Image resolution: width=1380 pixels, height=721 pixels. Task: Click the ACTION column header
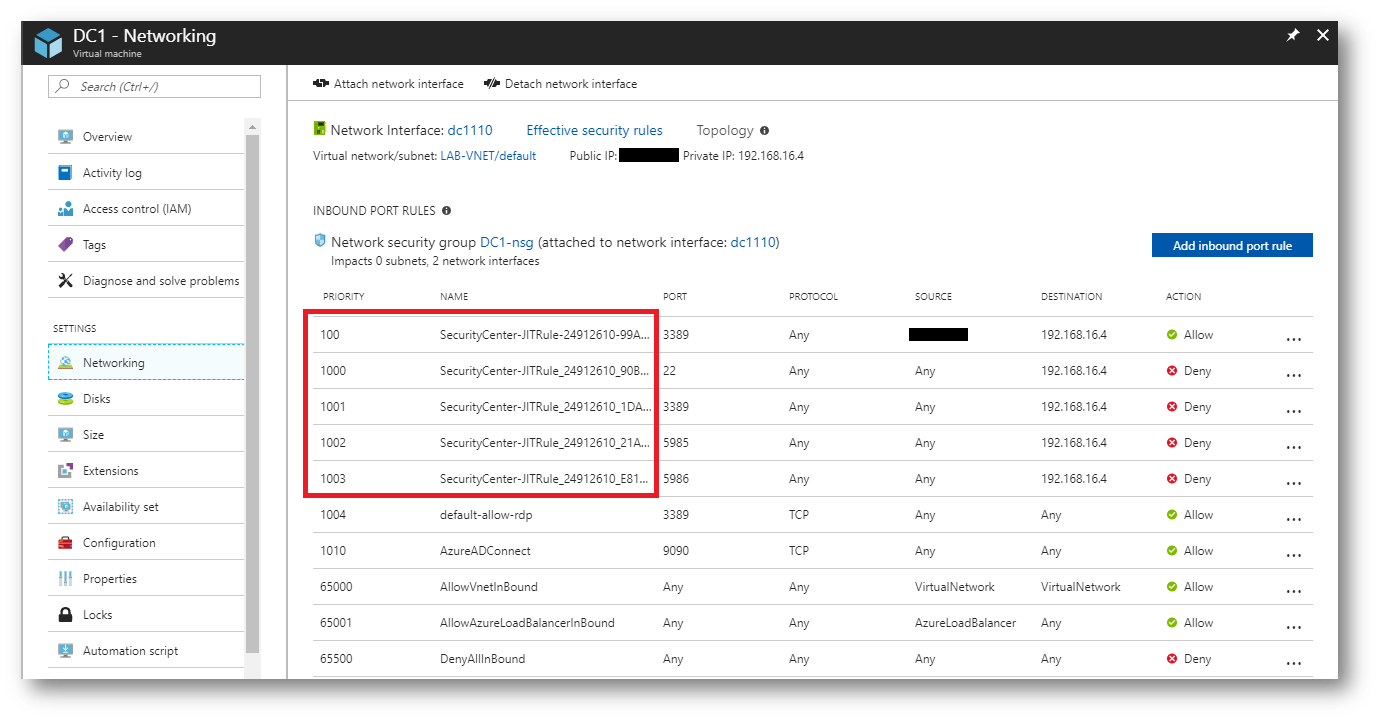tap(1184, 297)
